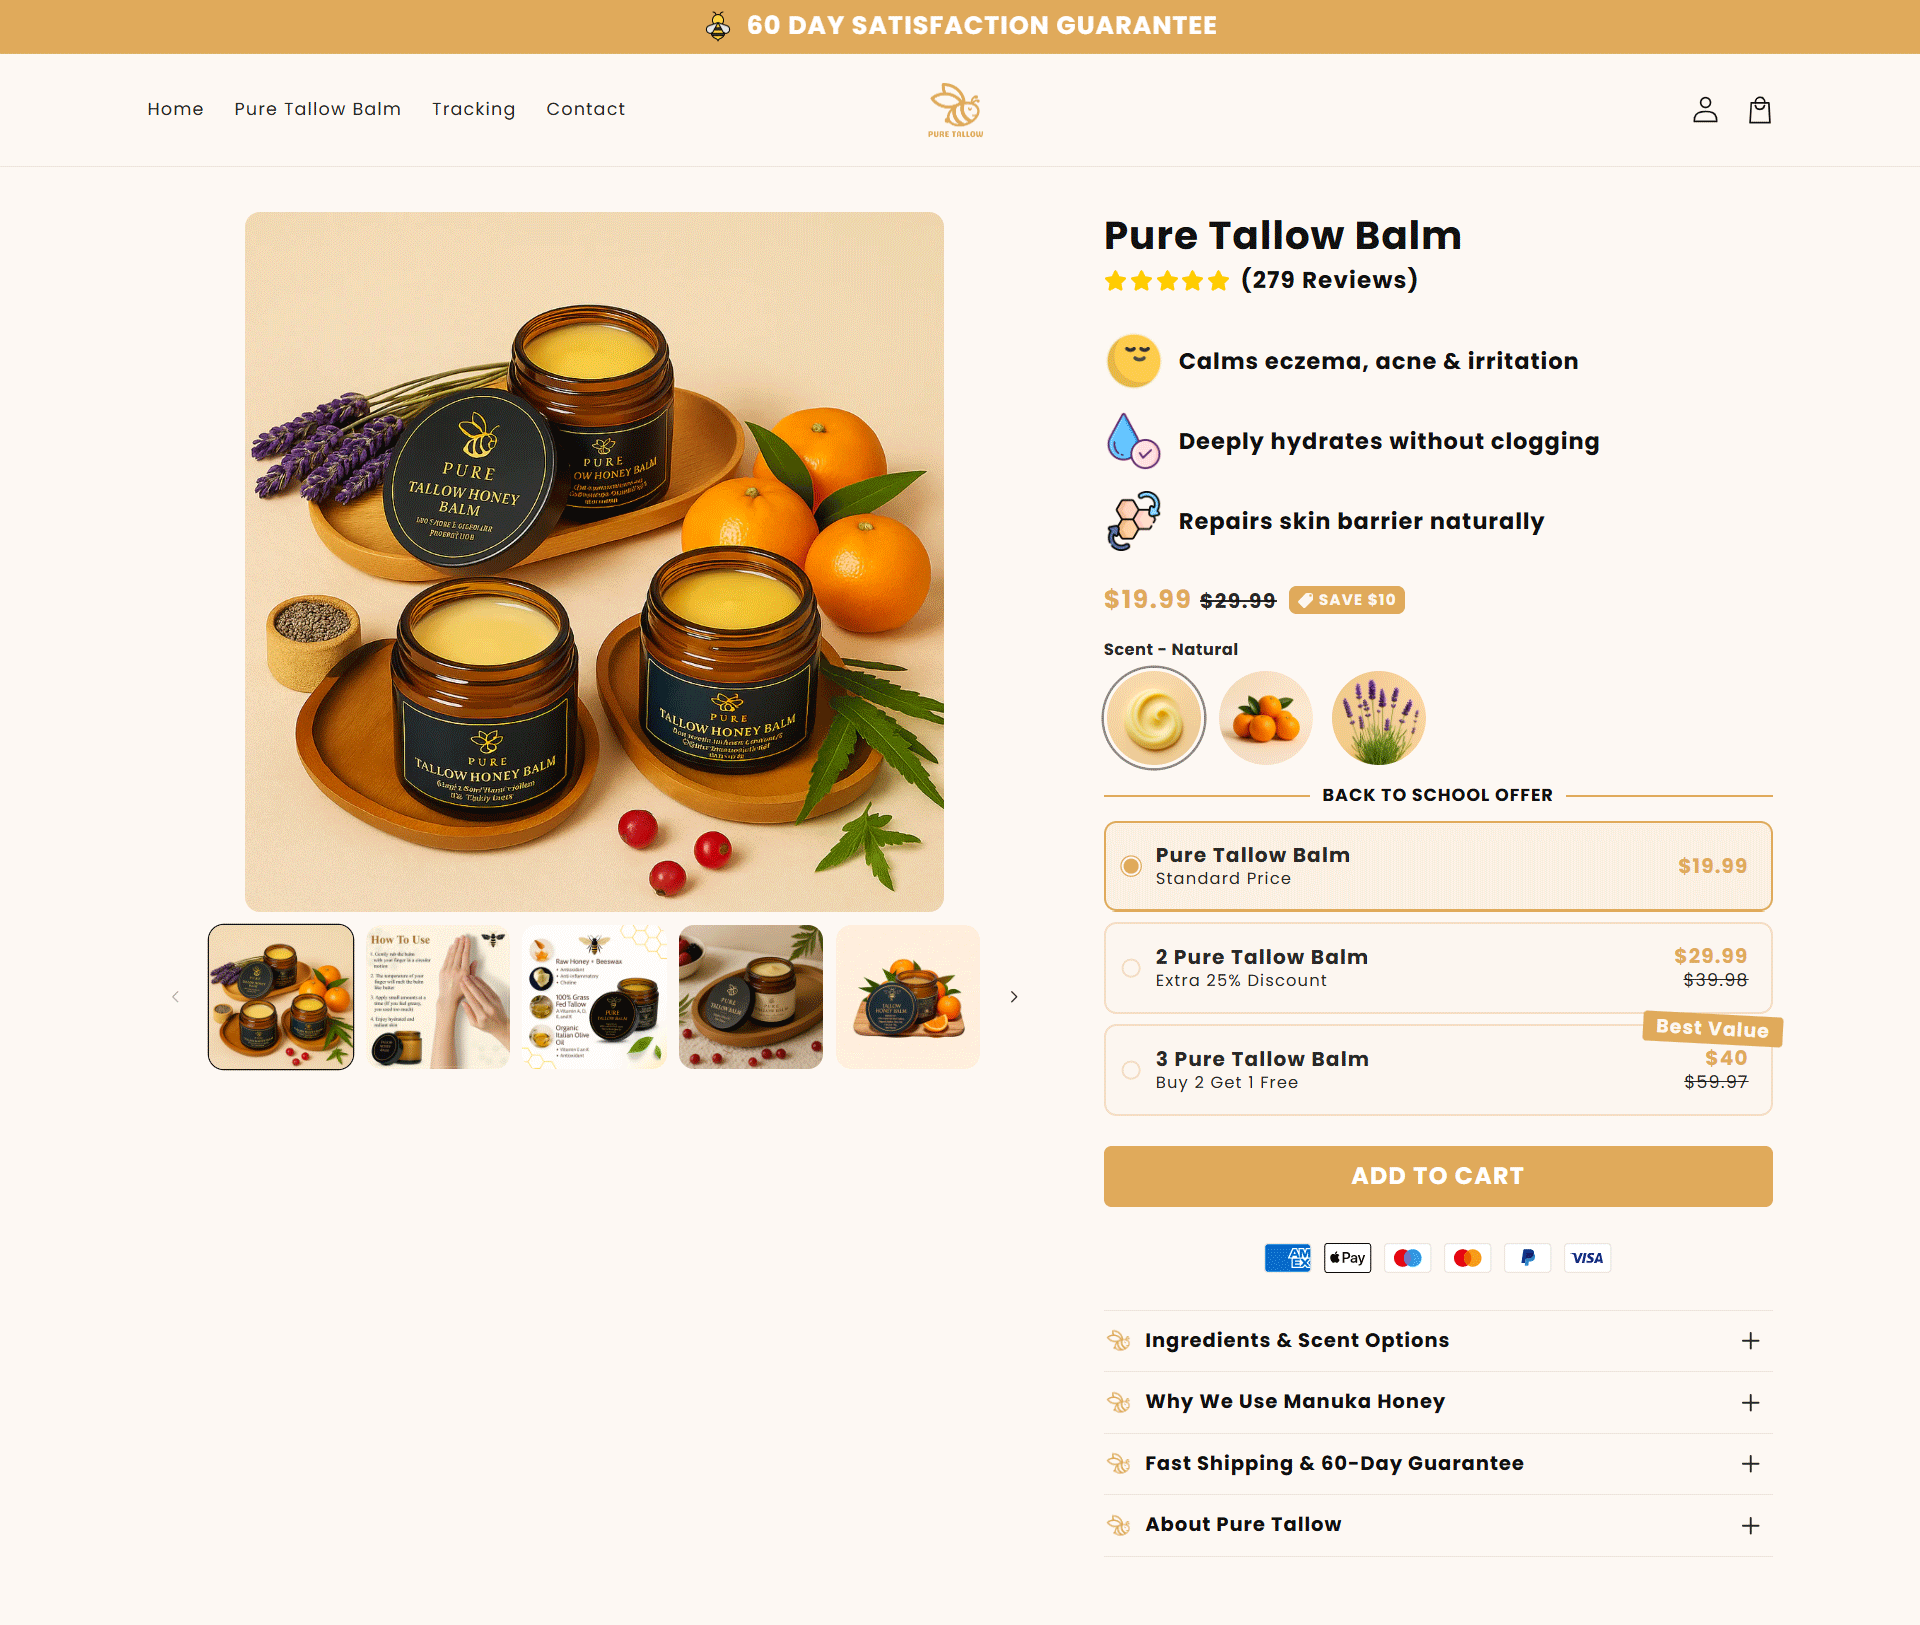Add the product to cart
Image resolution: width=1920 pixels, height=1625 pixels.
(x=1438, y=1176)
